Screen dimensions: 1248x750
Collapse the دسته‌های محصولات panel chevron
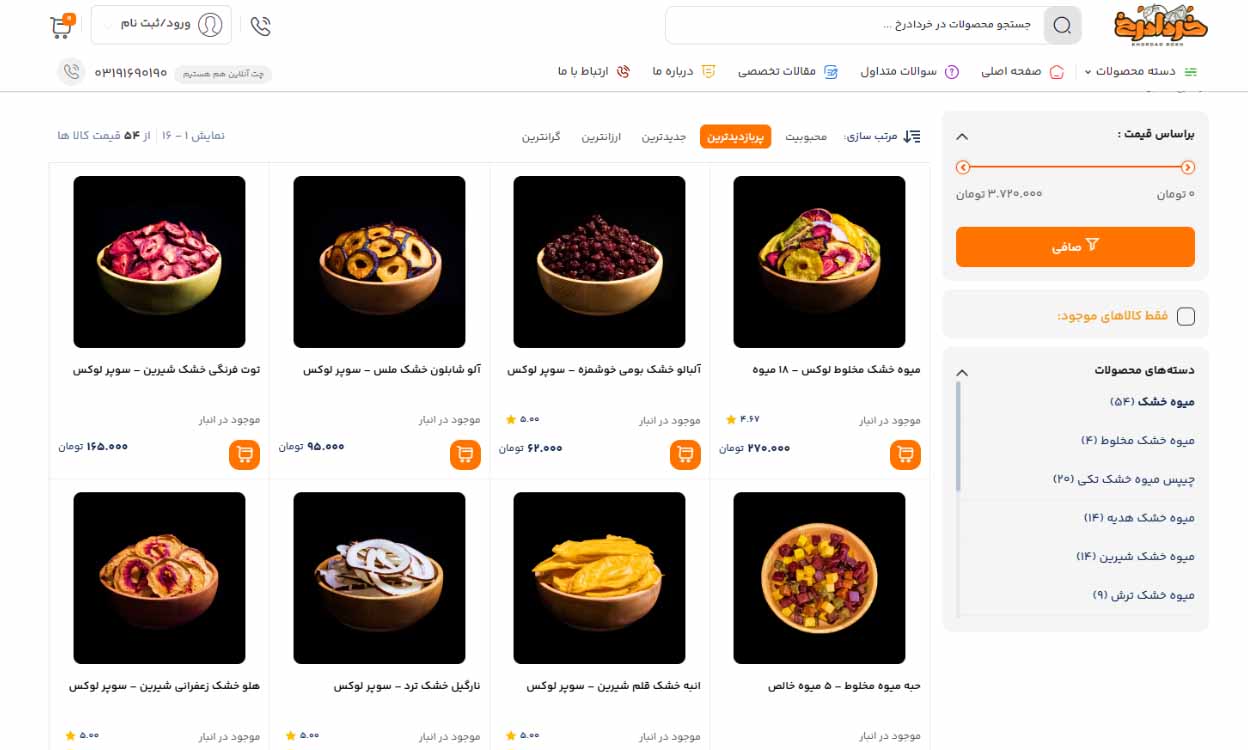coord(962,372)
